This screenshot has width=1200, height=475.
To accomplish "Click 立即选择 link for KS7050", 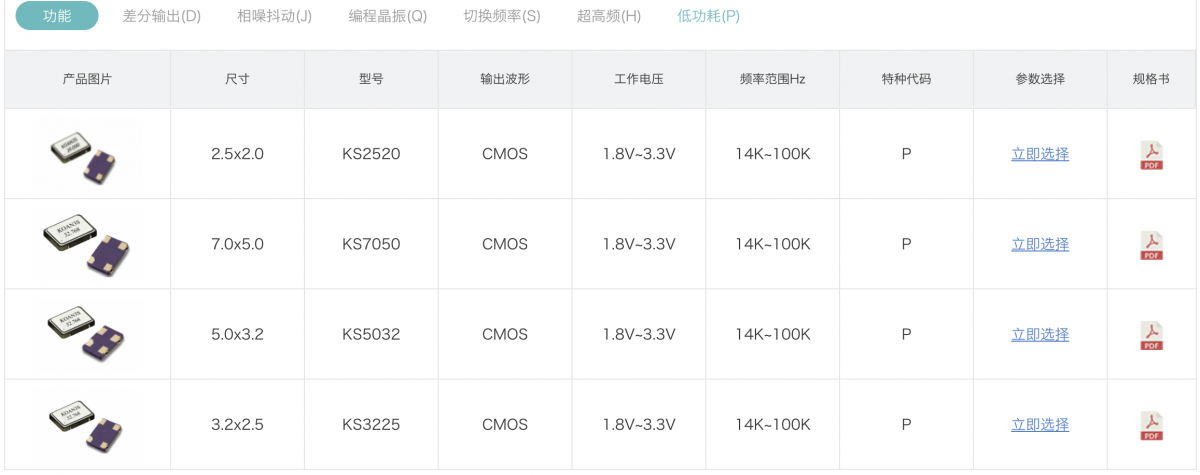I will (1040, 244).
